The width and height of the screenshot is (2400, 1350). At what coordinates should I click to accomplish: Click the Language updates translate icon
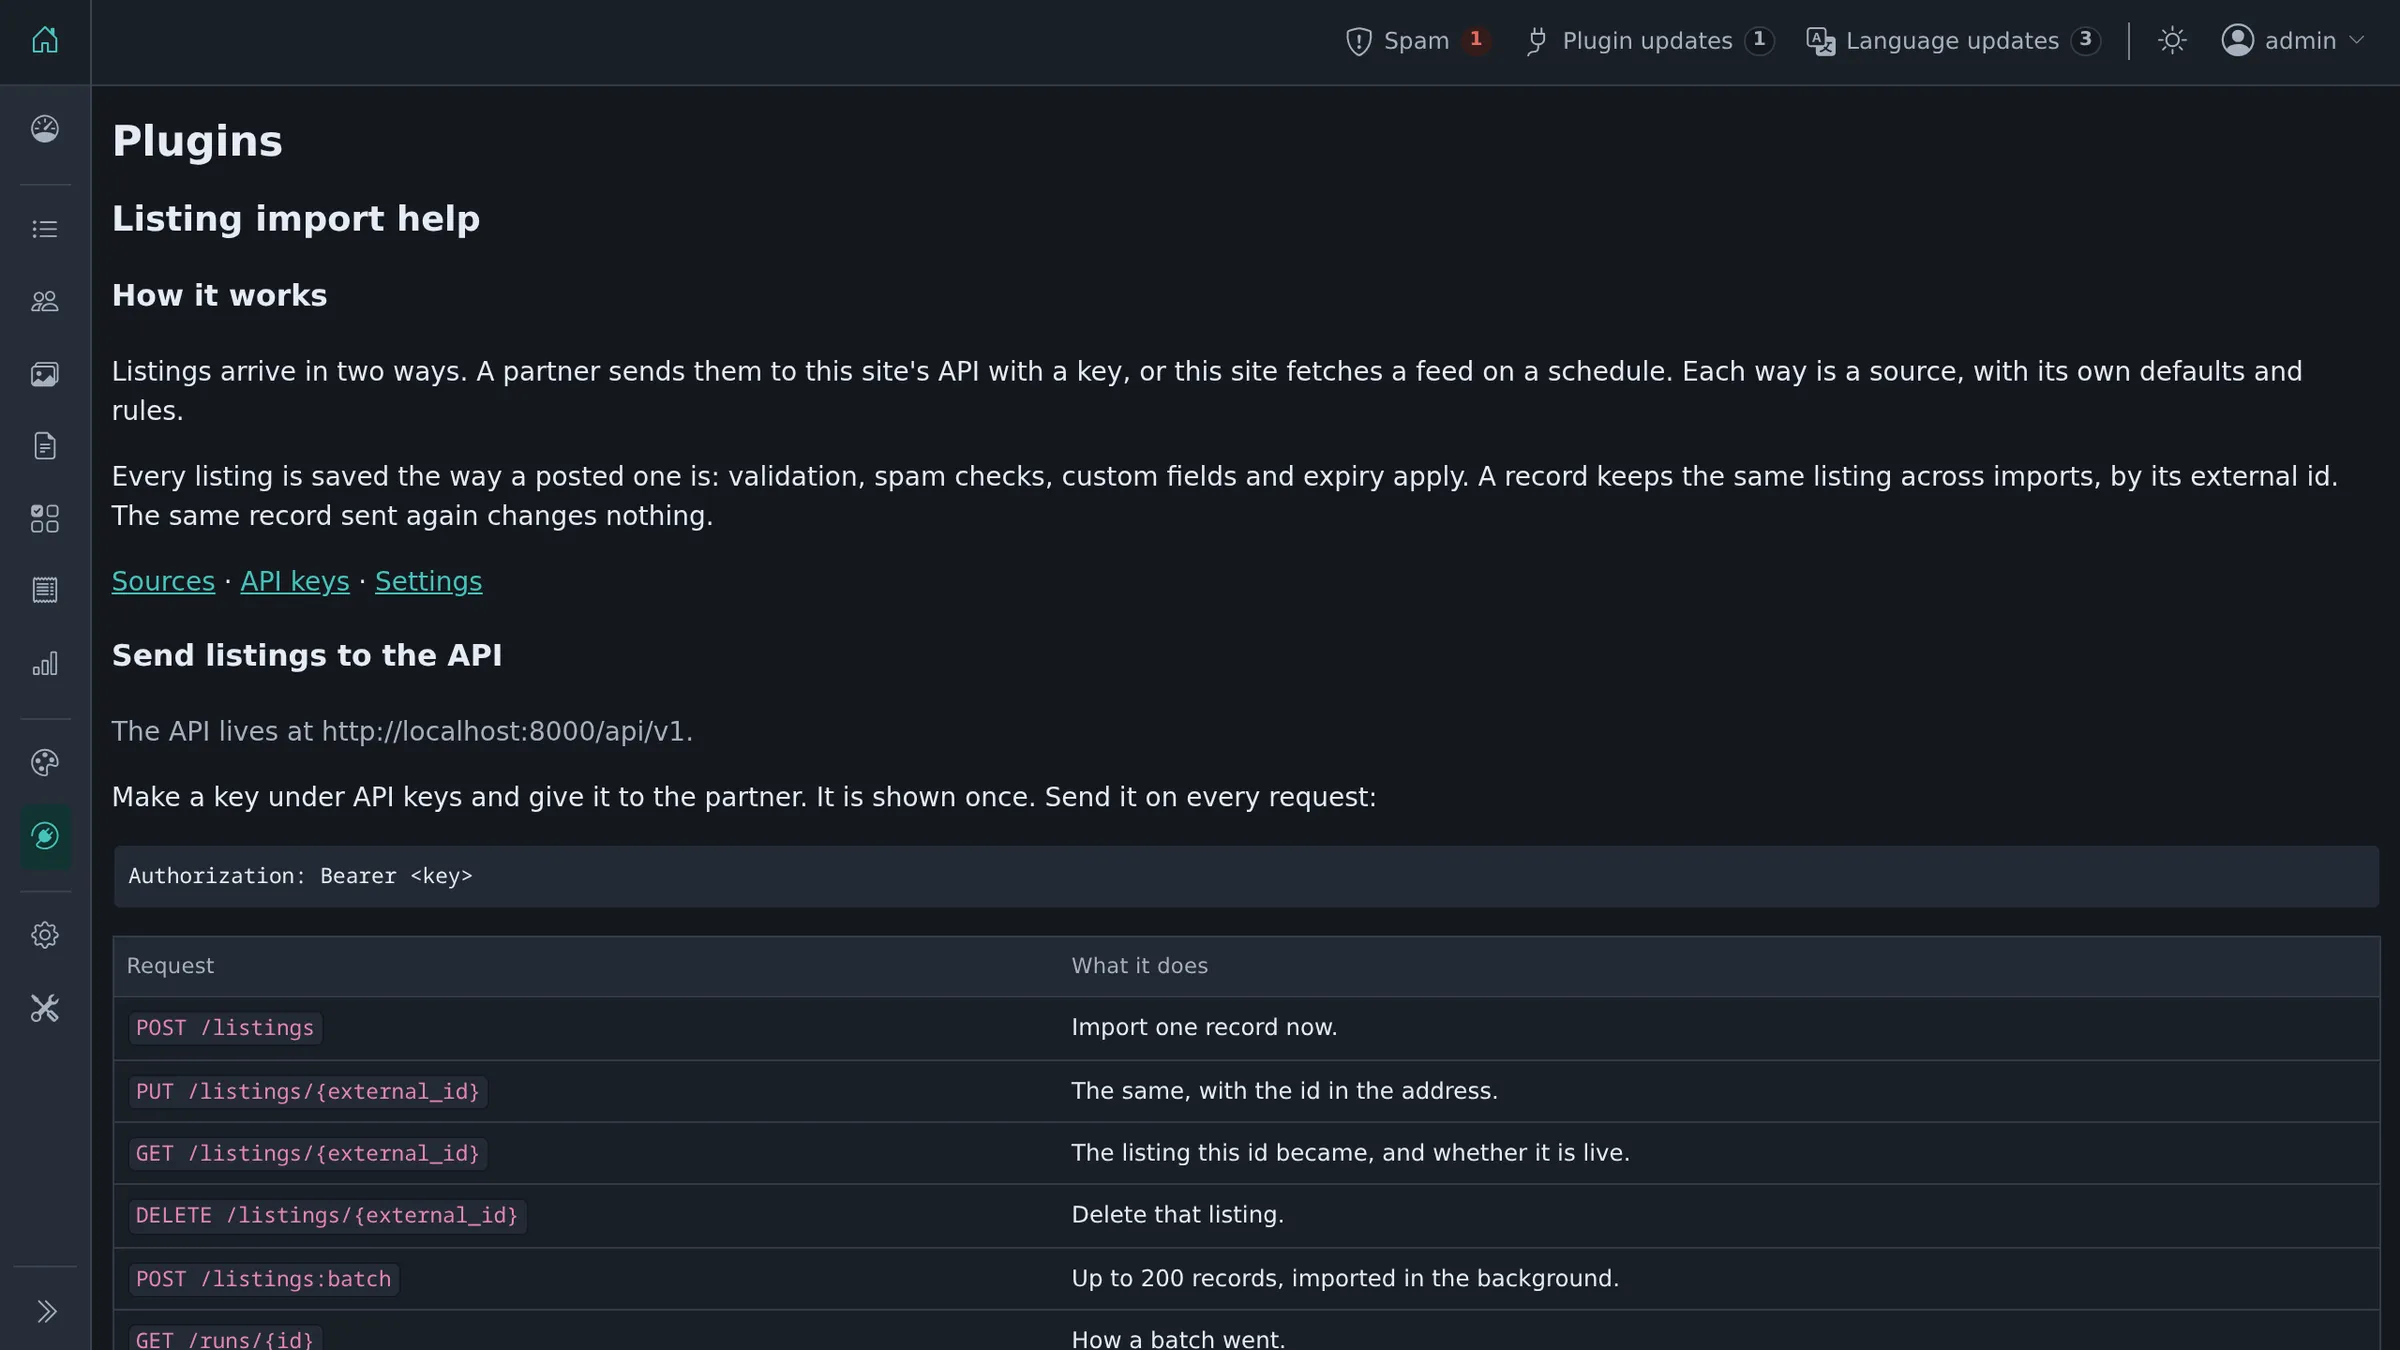click(x=1821, y=41)
